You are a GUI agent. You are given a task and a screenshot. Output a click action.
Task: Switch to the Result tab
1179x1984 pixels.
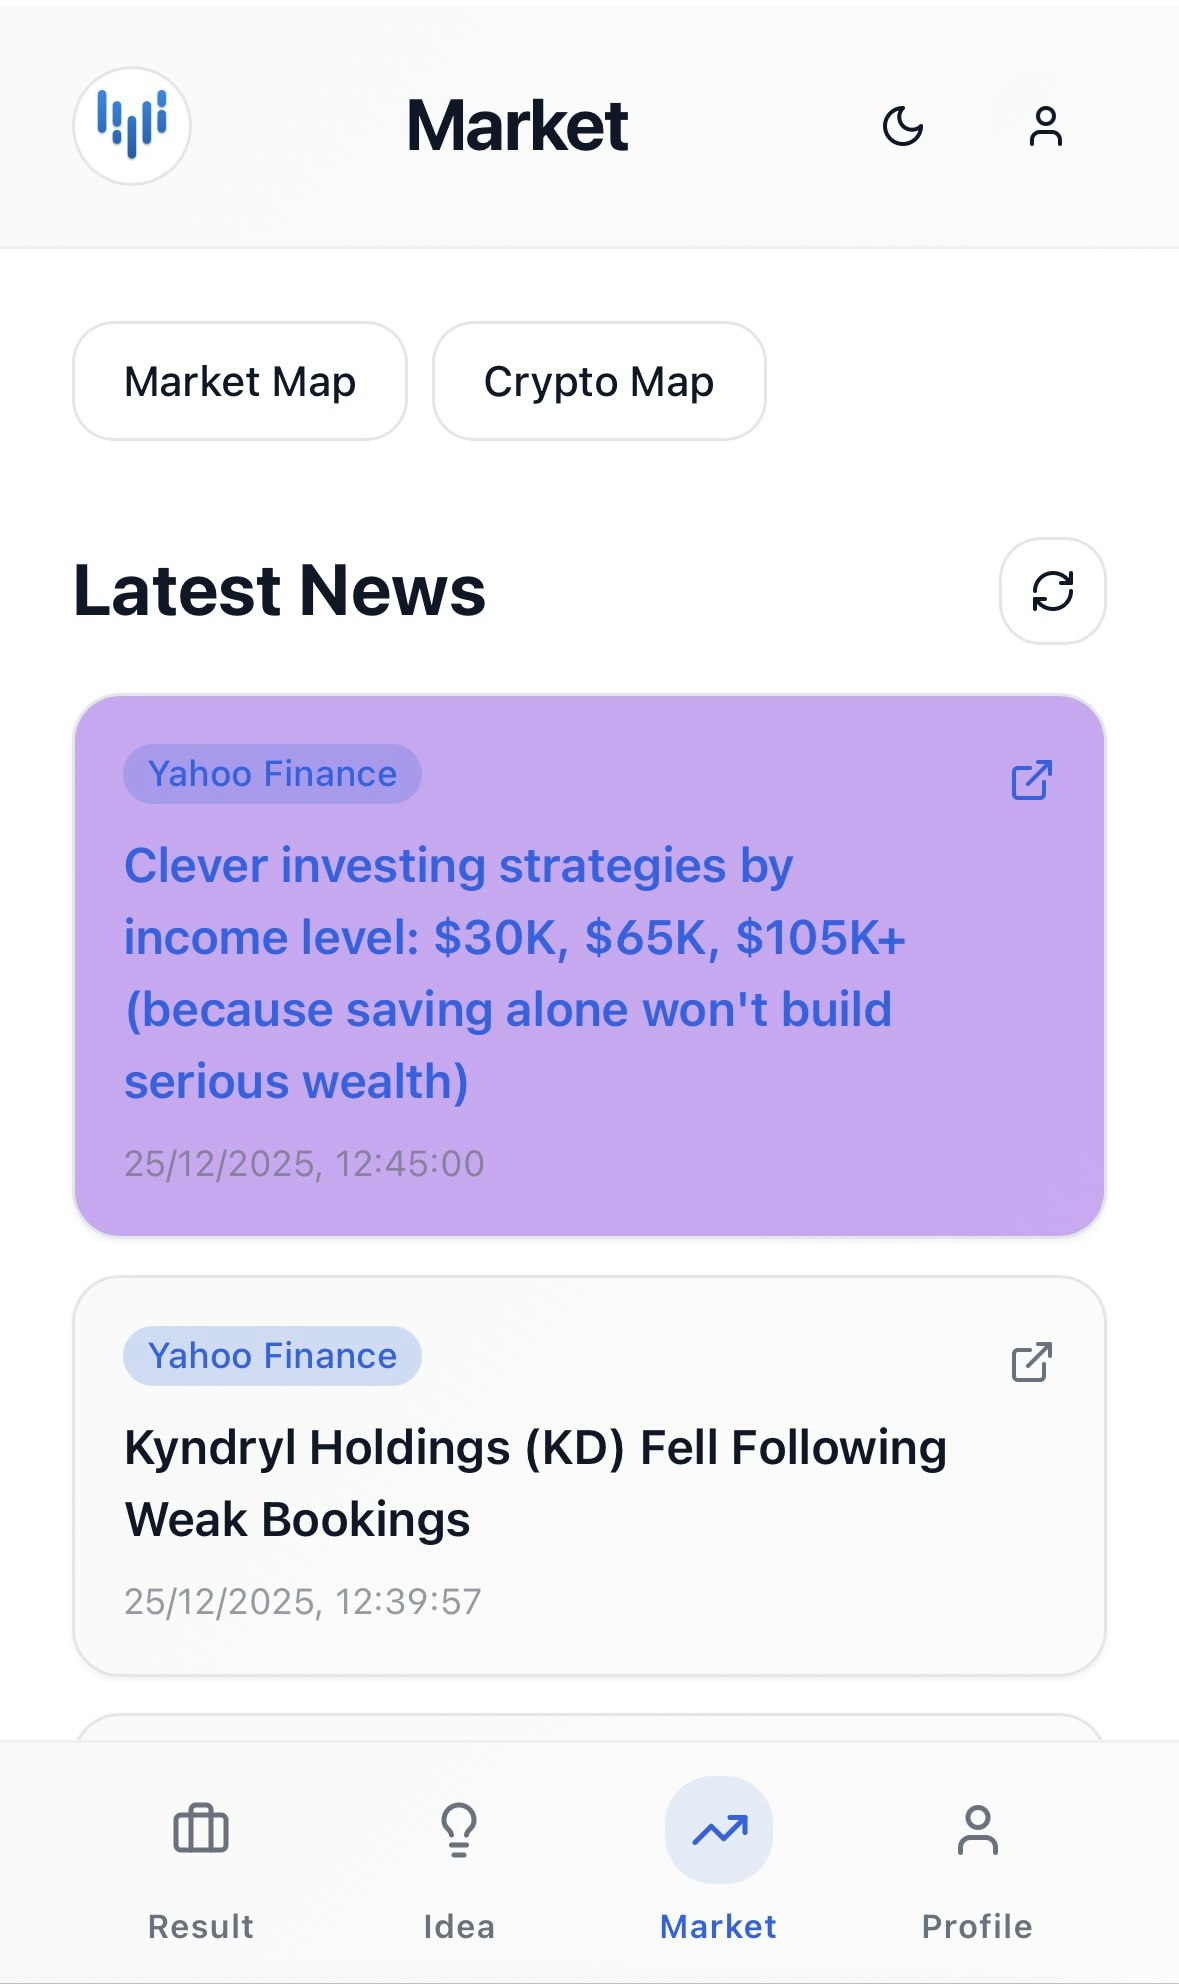tap(199, 1926)
